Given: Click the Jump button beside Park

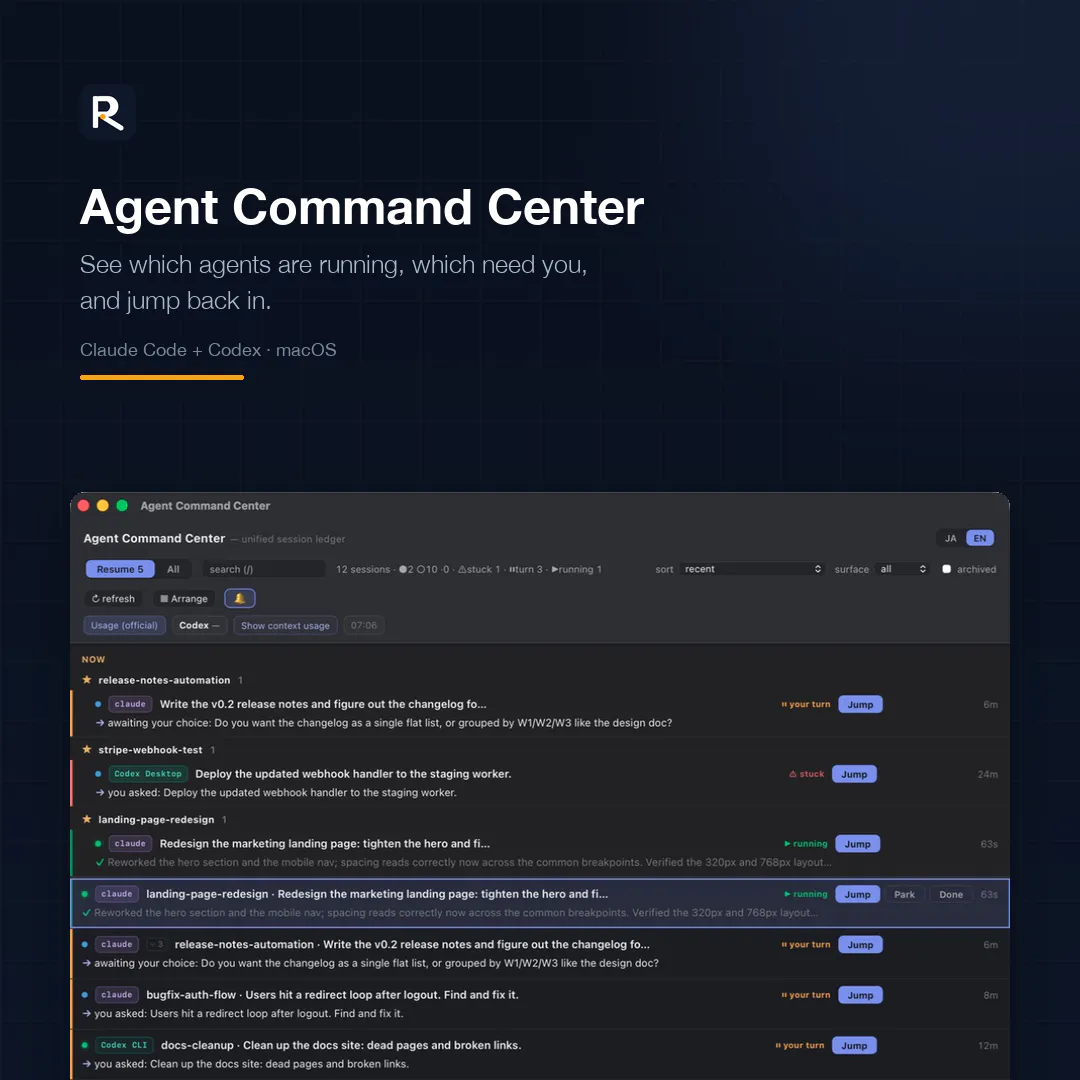Looking at the screenshot, I should [858, 895].
